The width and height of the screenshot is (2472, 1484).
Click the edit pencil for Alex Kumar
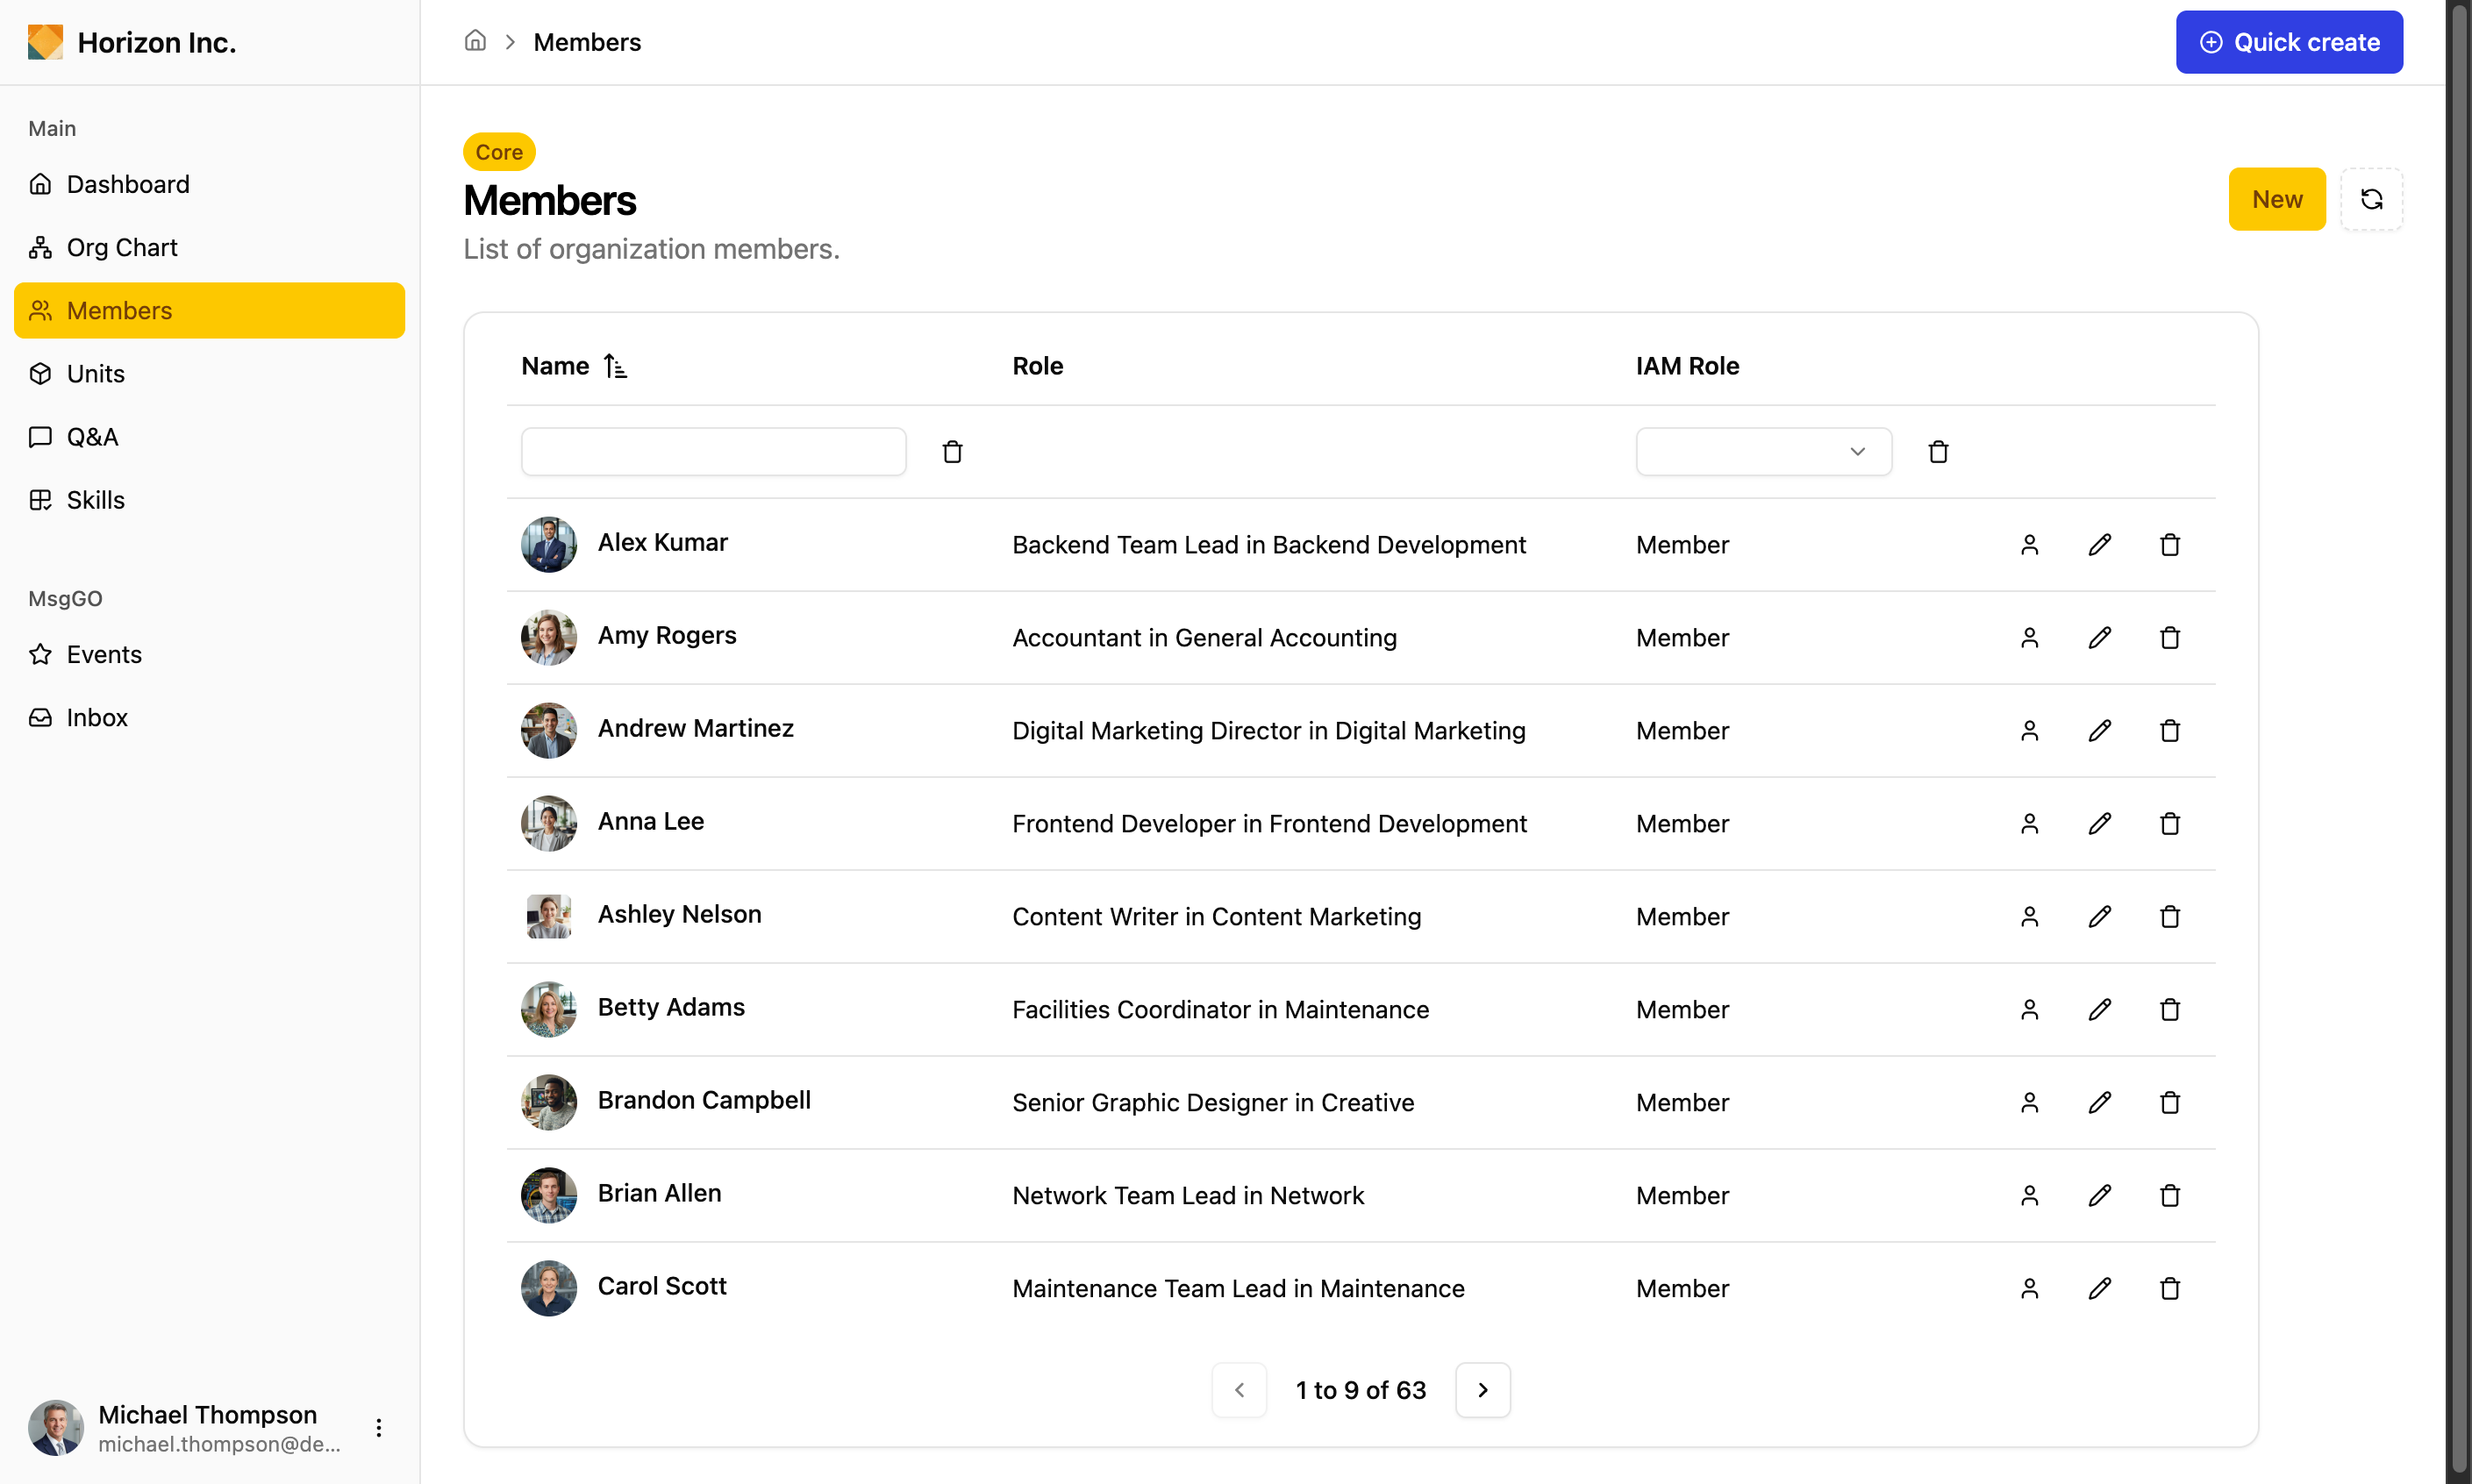(x=2099, y=545)
